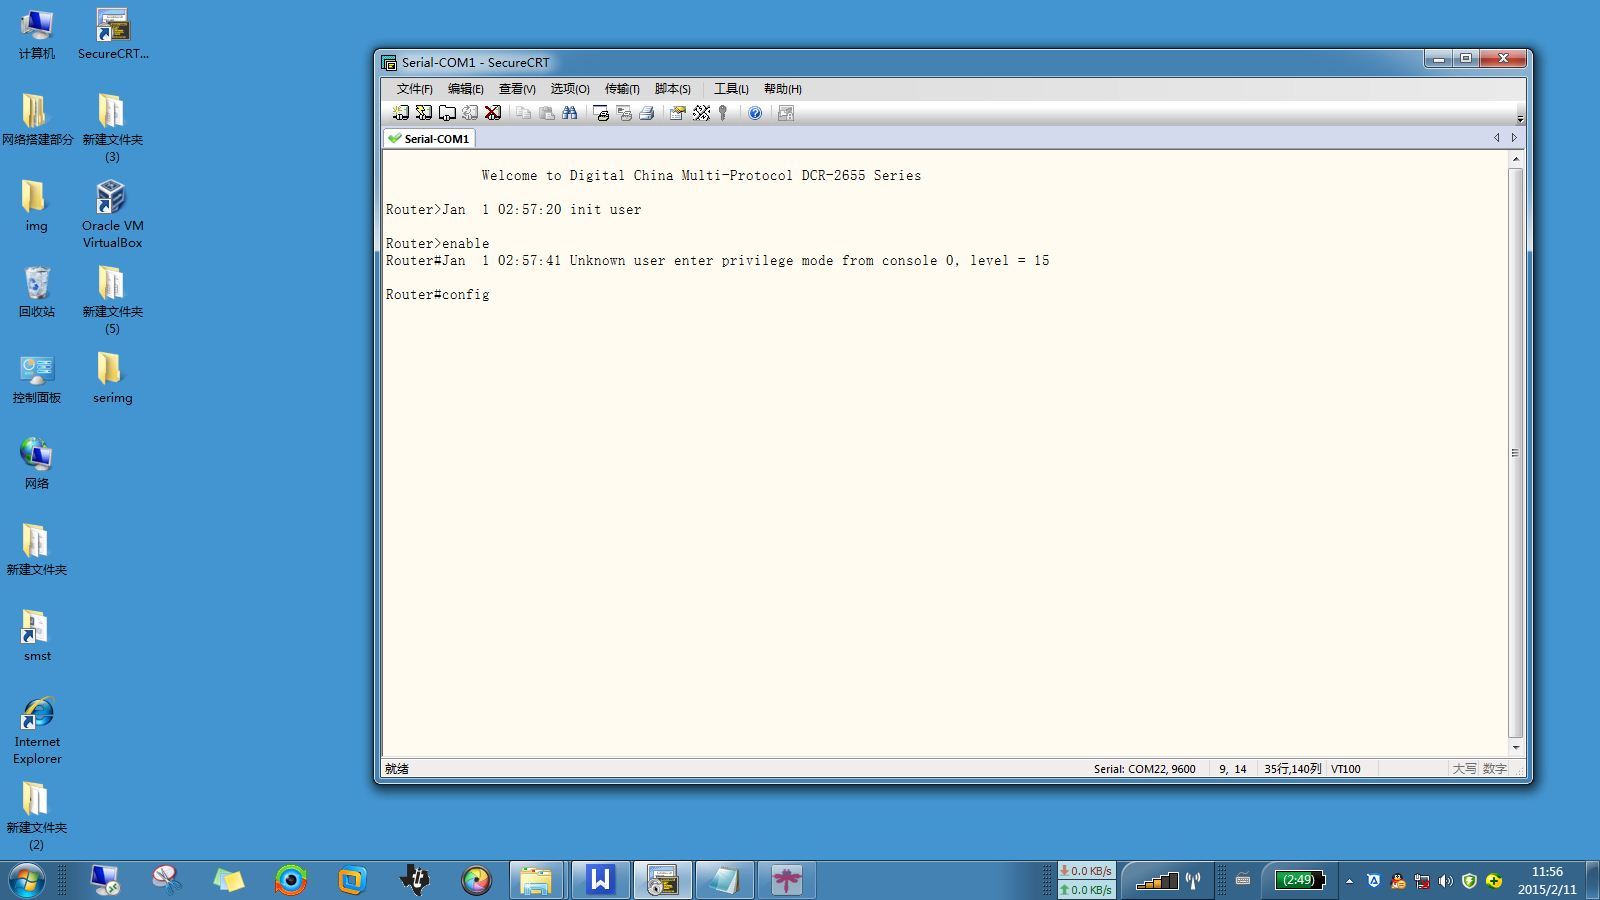Open Find using the binoculars icon
This screenshot has width=1600, height=900.
click(570, 113)
